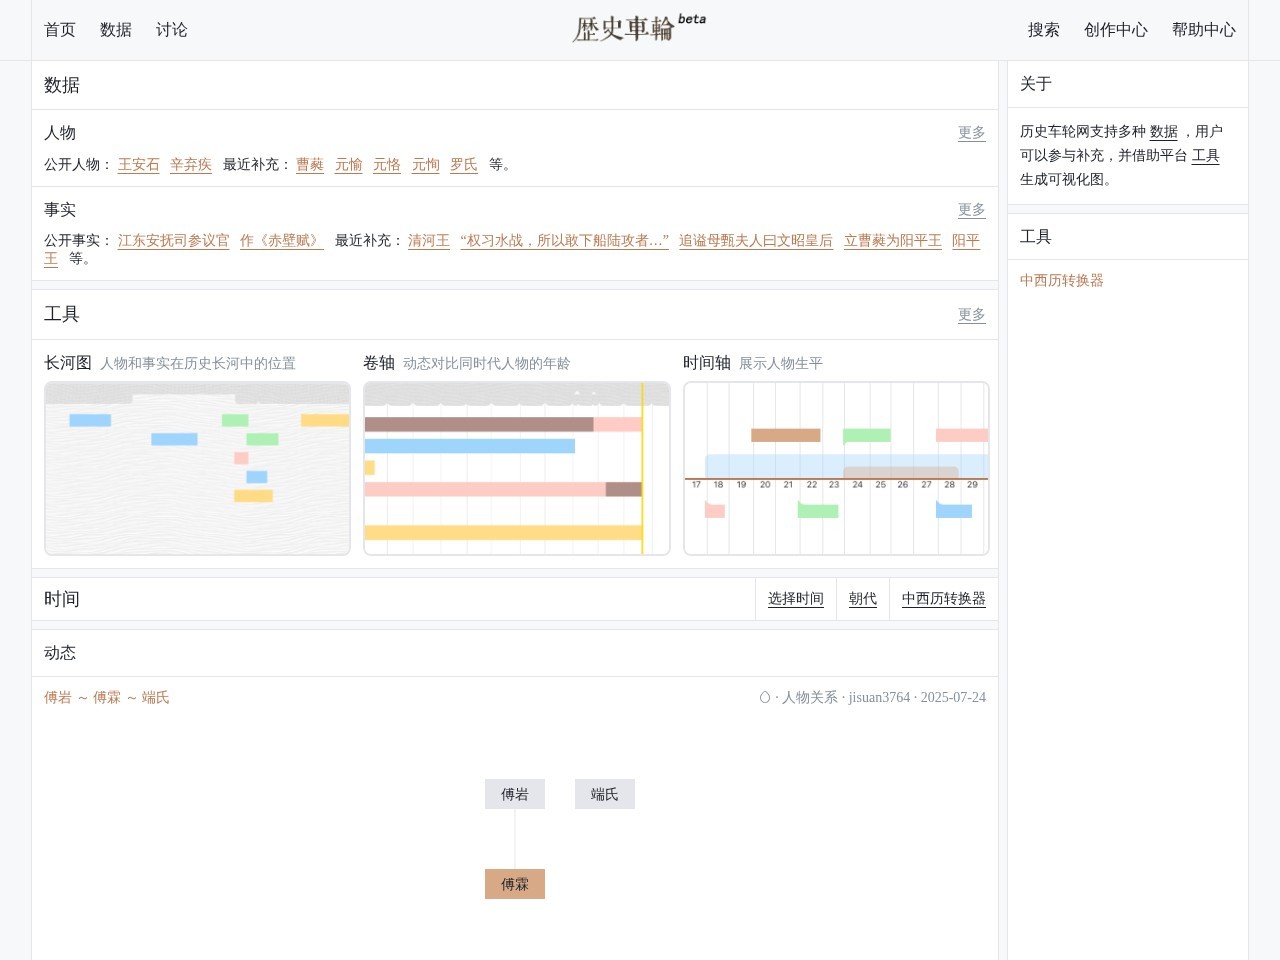Screen dimensions: 1280x960
Task: Open the 清河王 fact link
Action: tap(429, 241)
